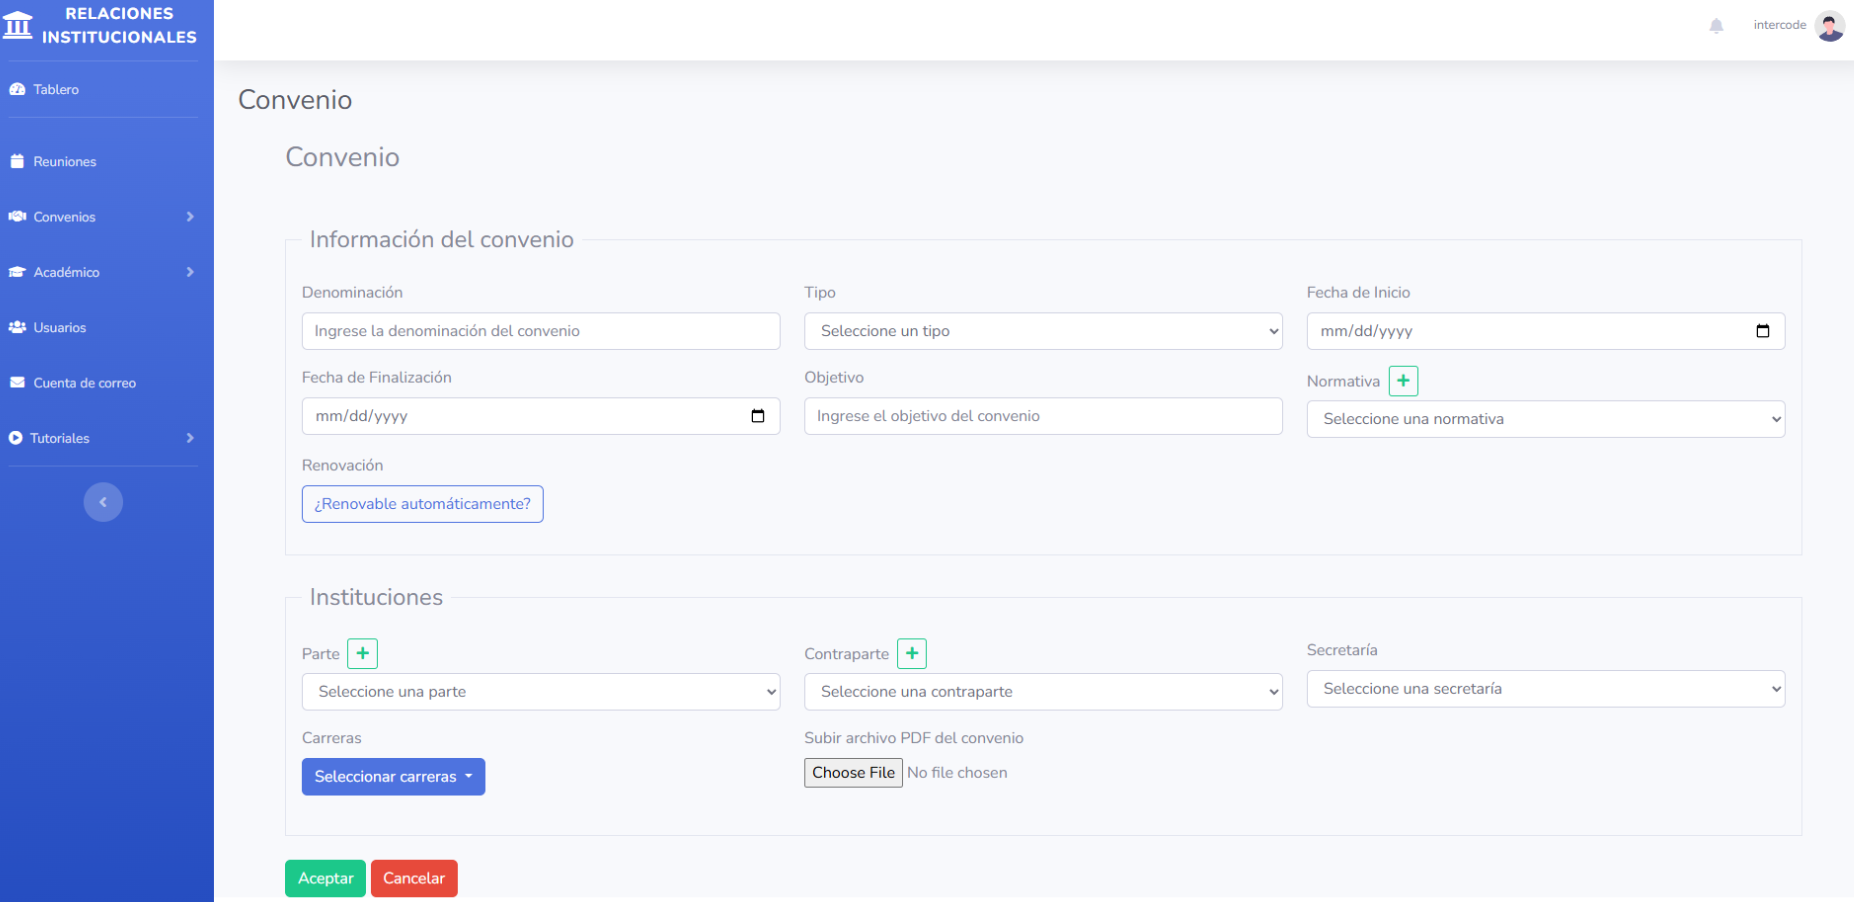Click the institution logo in sidebar header
This screenshot has height=902, width=1854.
coord(18,25)
